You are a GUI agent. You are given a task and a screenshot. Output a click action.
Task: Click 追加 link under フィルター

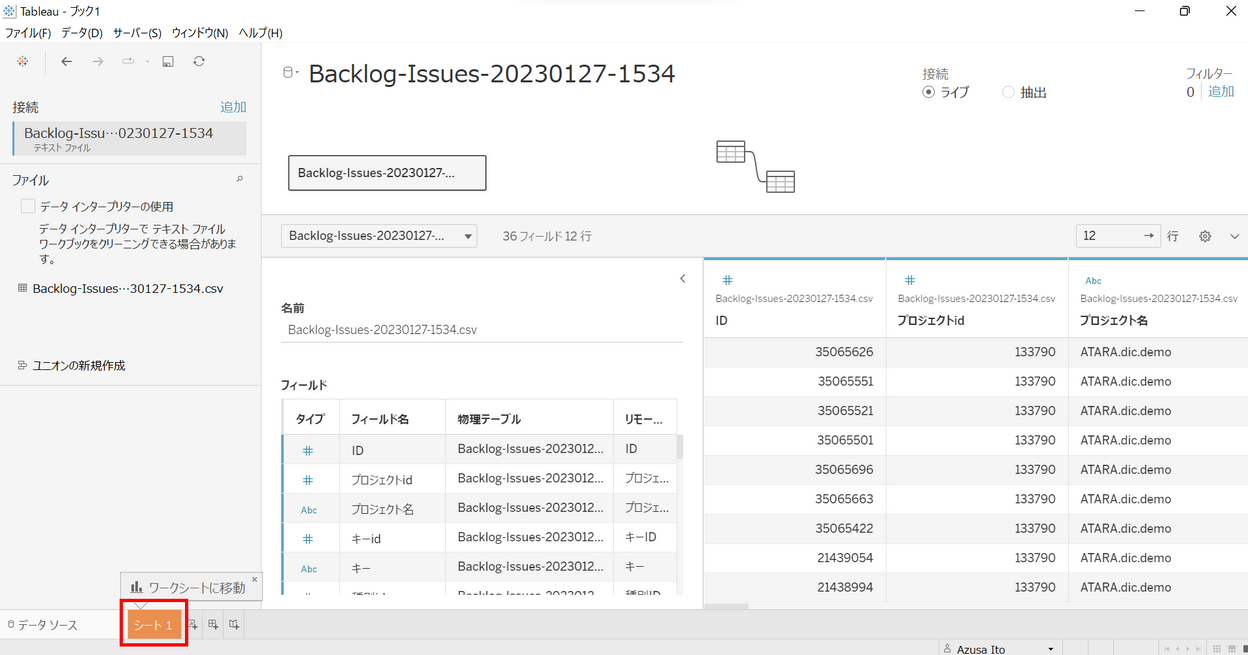click(1221, 92)
